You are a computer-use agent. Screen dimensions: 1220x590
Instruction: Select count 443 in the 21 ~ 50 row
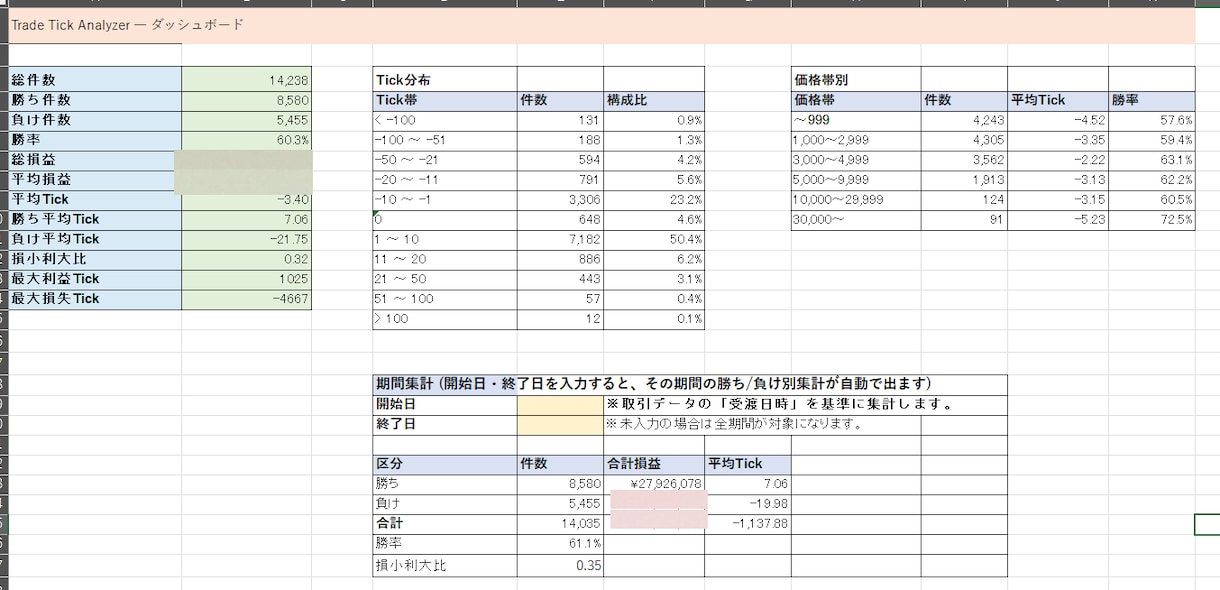tap(560, 279)
